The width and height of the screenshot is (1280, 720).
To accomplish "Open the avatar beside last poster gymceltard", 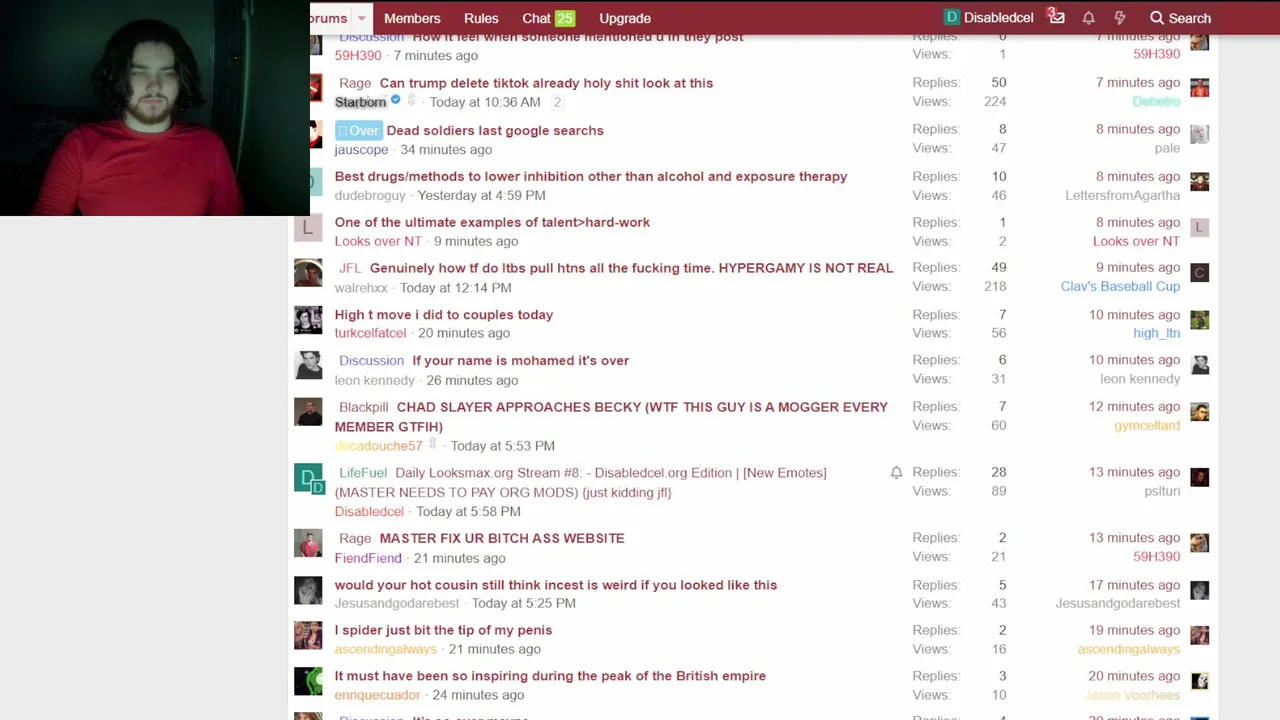I will 1200,411.
